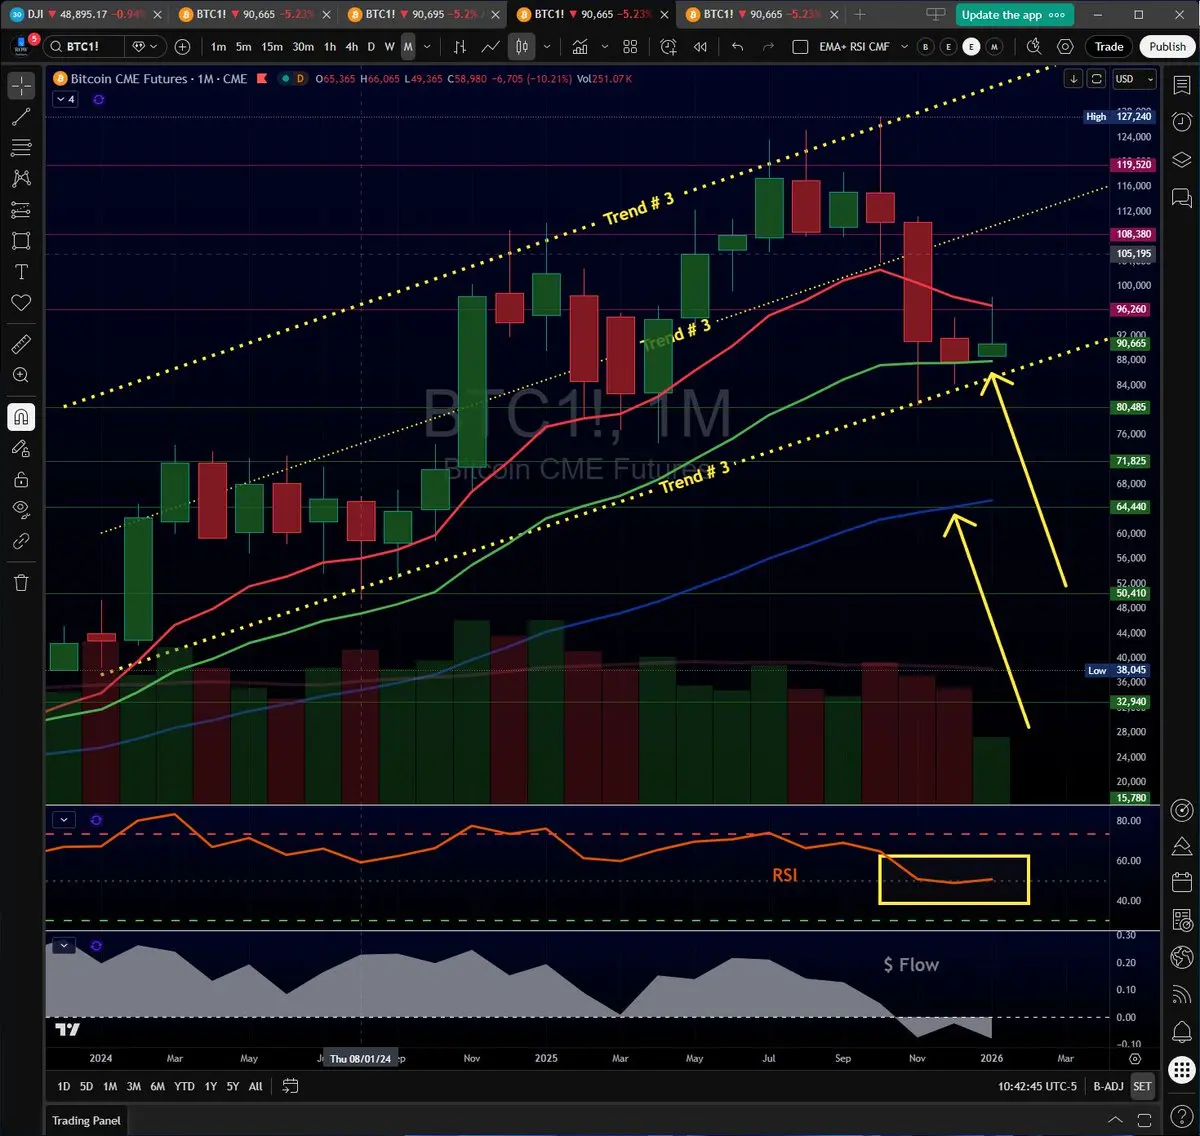
Task: Select the ruler measure tool
Action: click(21, 344)
